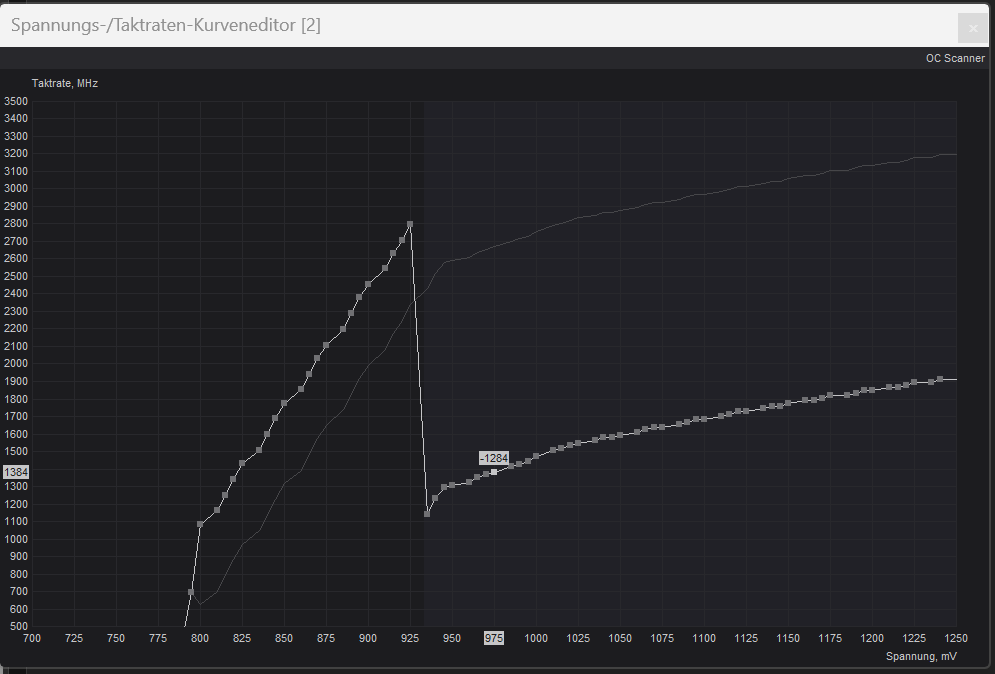
Task: Select the highlighted curve point near 975 mV
Action: [x=494, y=472]
